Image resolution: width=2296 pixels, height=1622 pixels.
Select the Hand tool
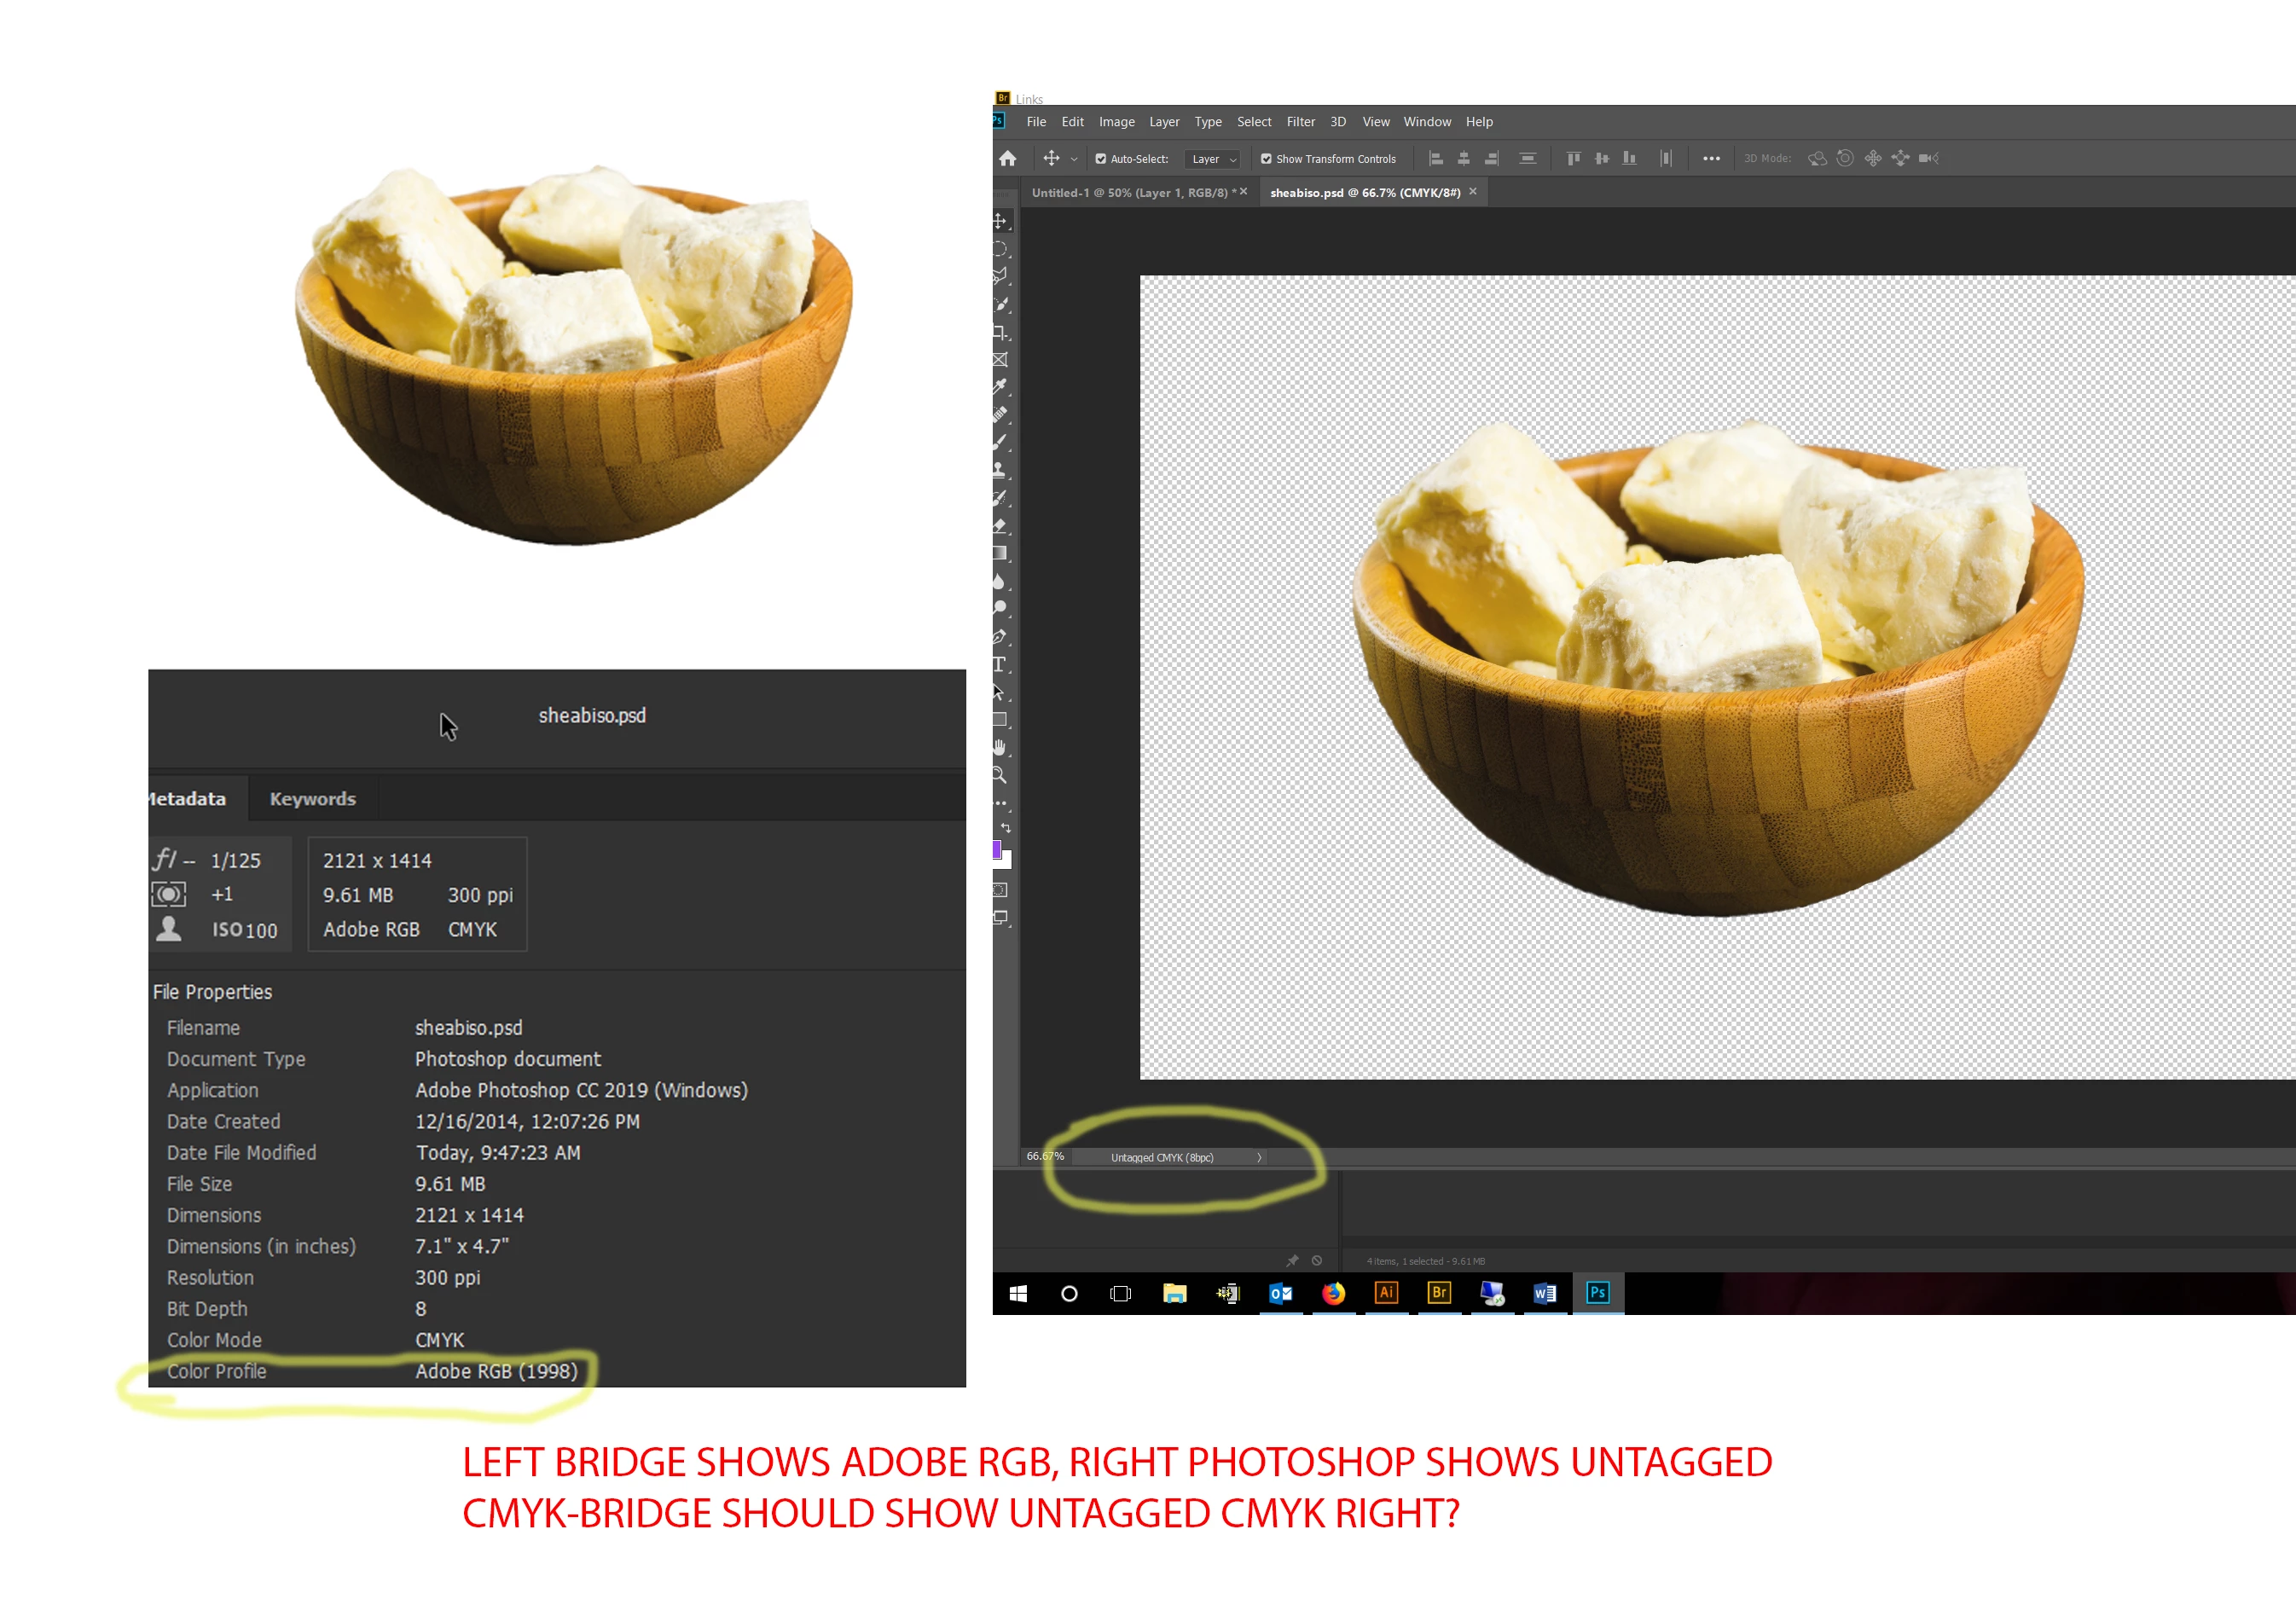coord(1000,747)
